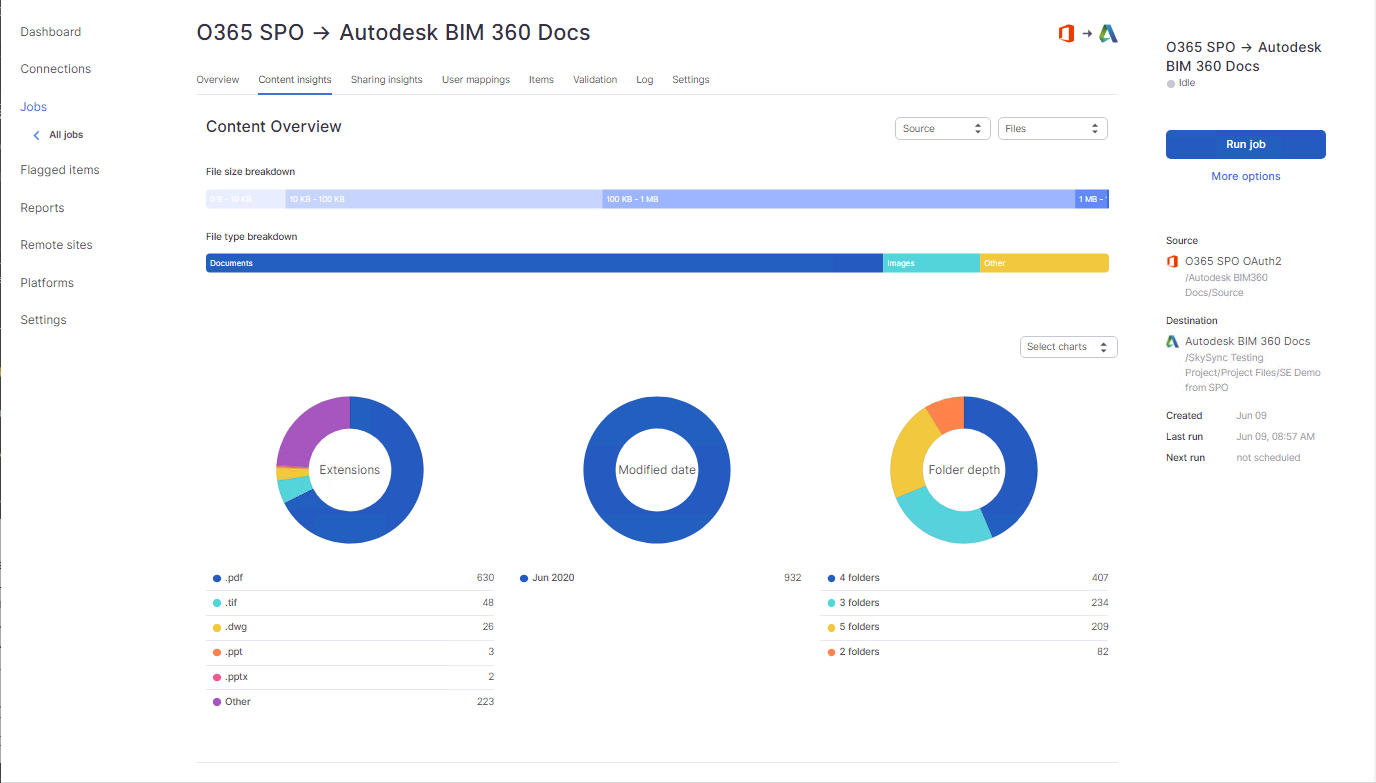Go back to All jobs

[x=66, y=135]
